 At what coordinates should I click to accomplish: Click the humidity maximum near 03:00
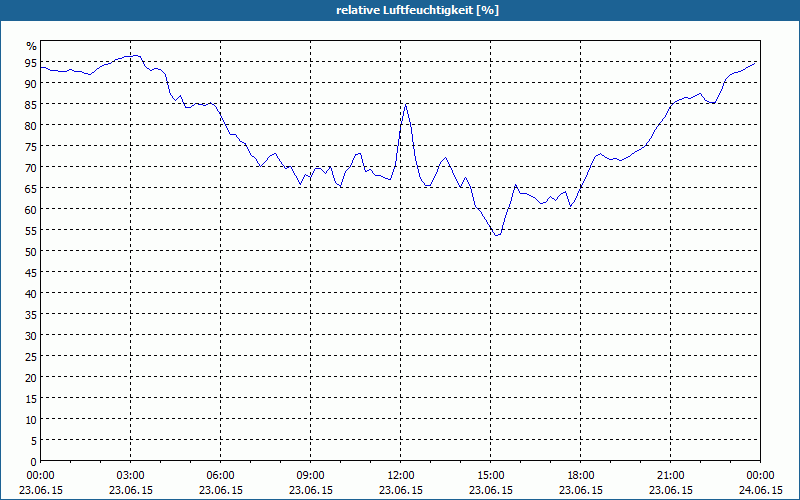point(135,55)
